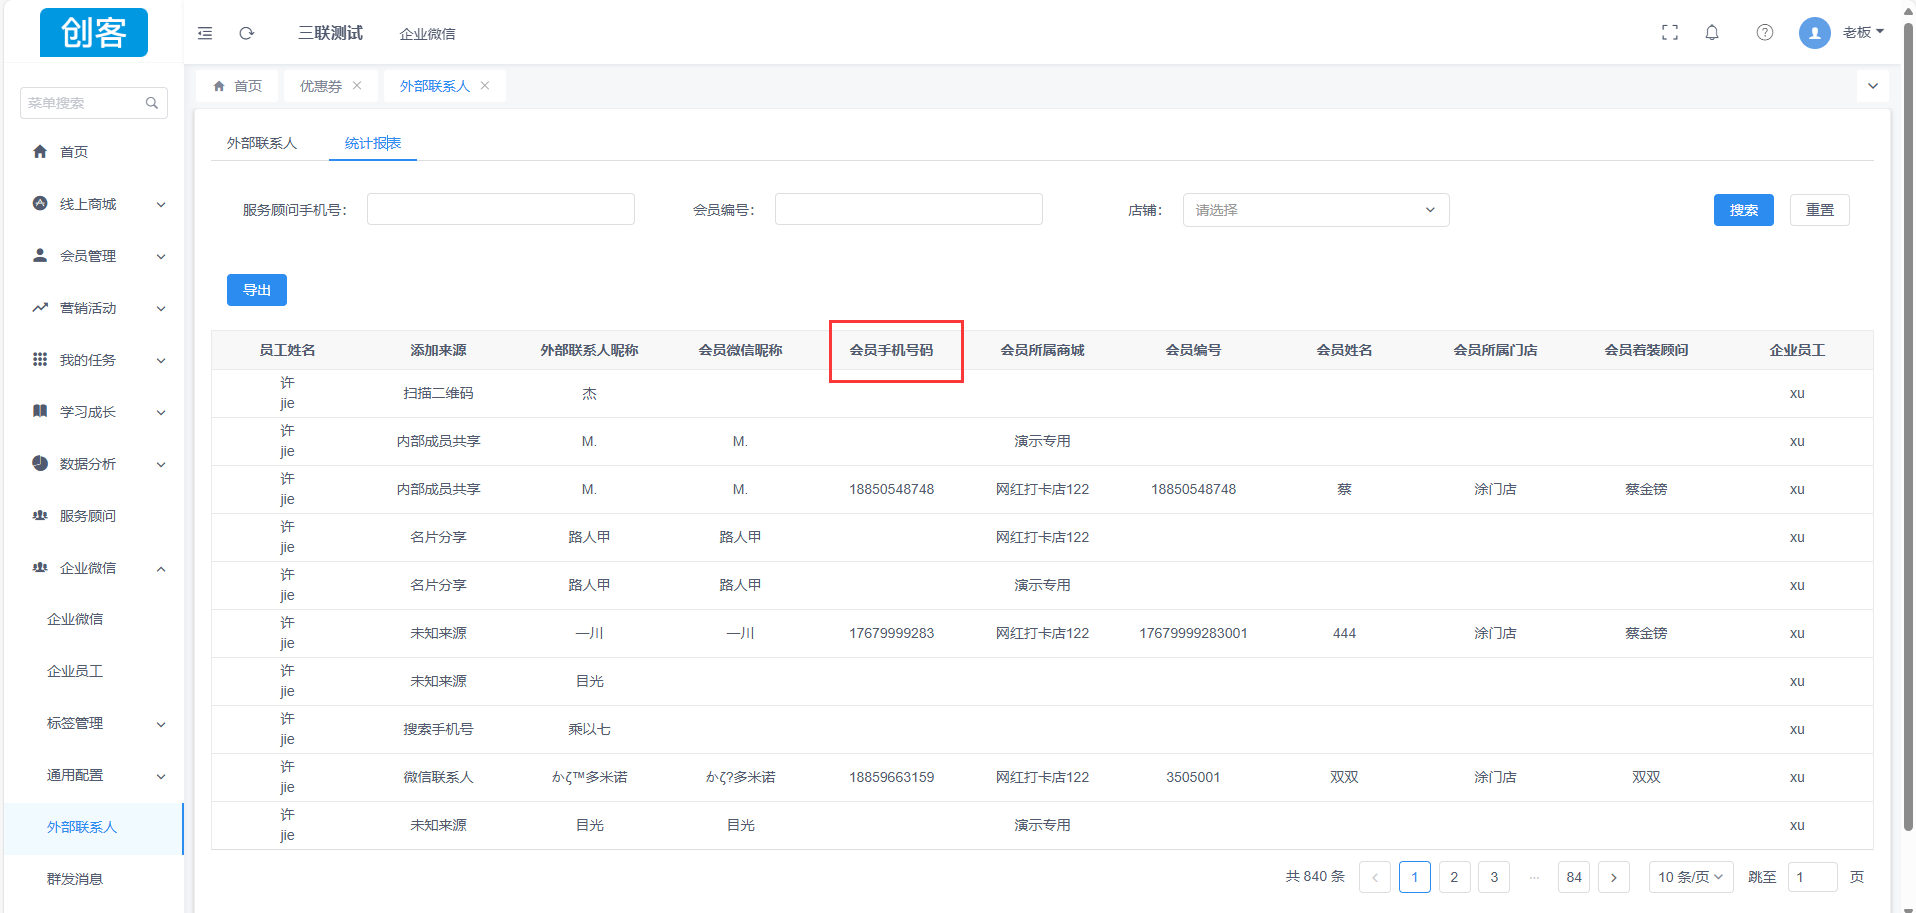Click phone number 17679999283 cell
This screenshot has width=1916, height=913.
coord(892,633)
